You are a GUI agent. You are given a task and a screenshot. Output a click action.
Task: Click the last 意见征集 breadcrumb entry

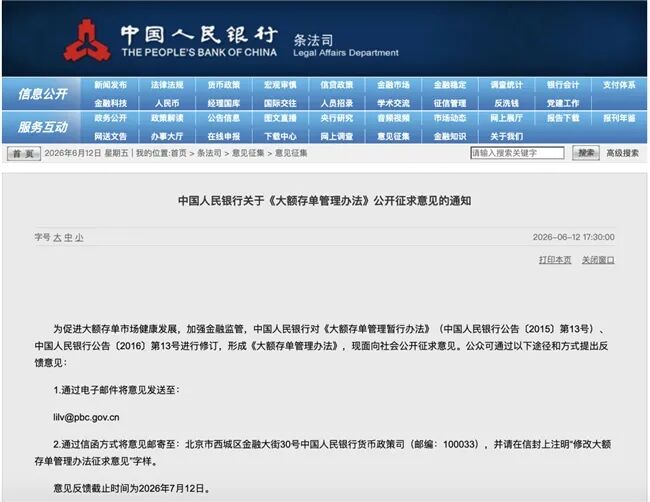[291, 153]
